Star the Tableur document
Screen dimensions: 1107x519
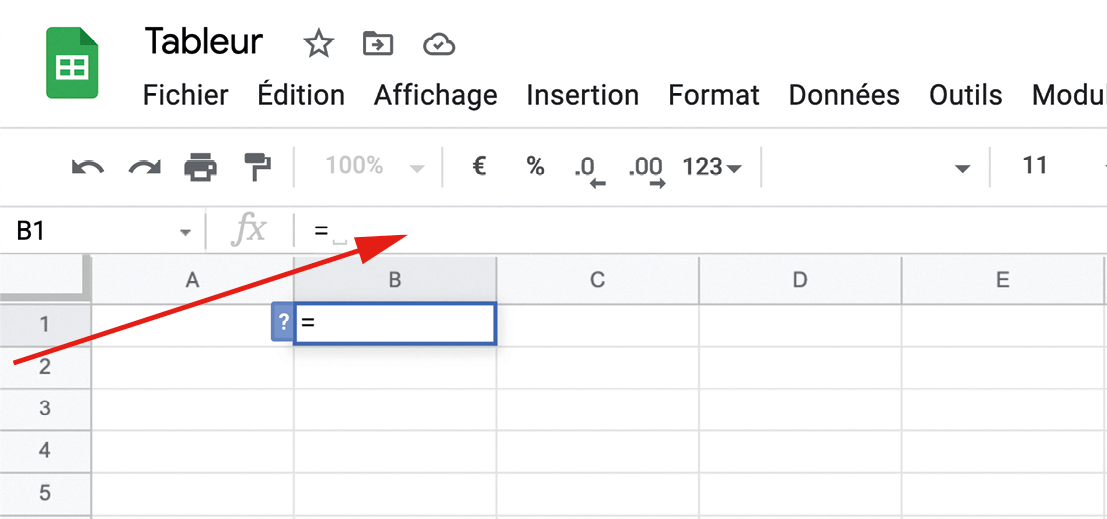(318, 44)
